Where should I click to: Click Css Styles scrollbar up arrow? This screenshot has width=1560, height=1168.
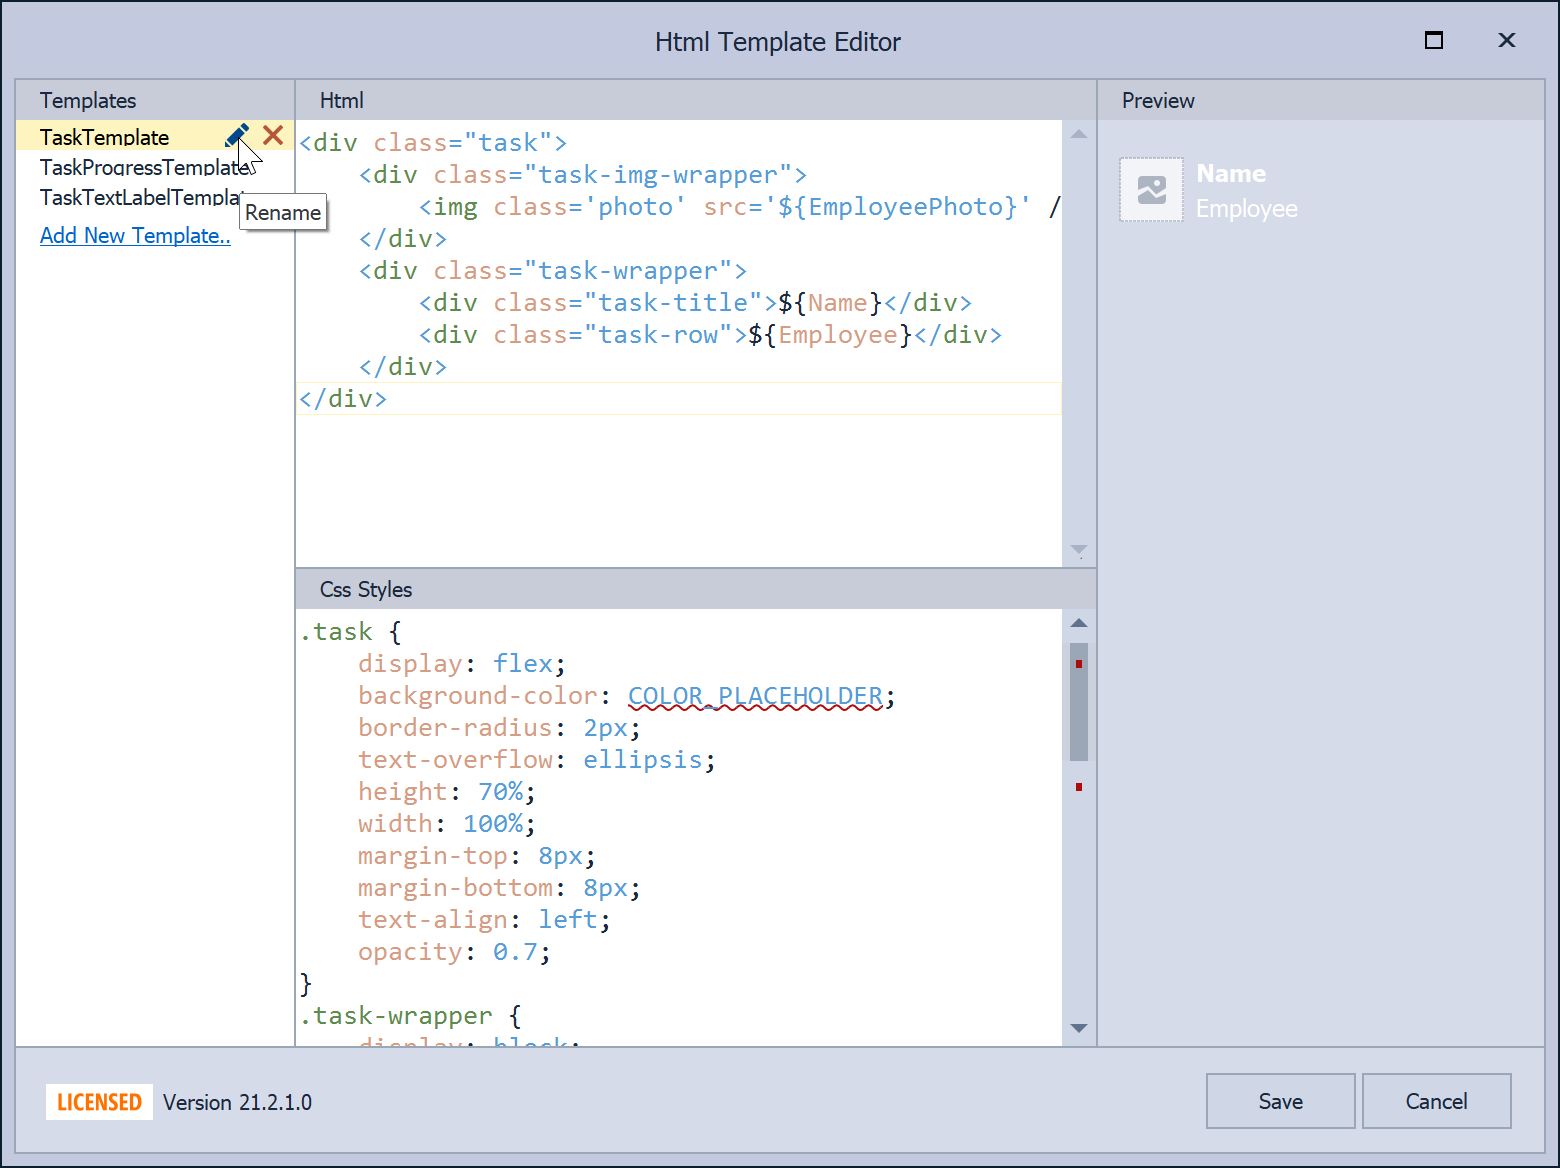tap(1078, 623)
